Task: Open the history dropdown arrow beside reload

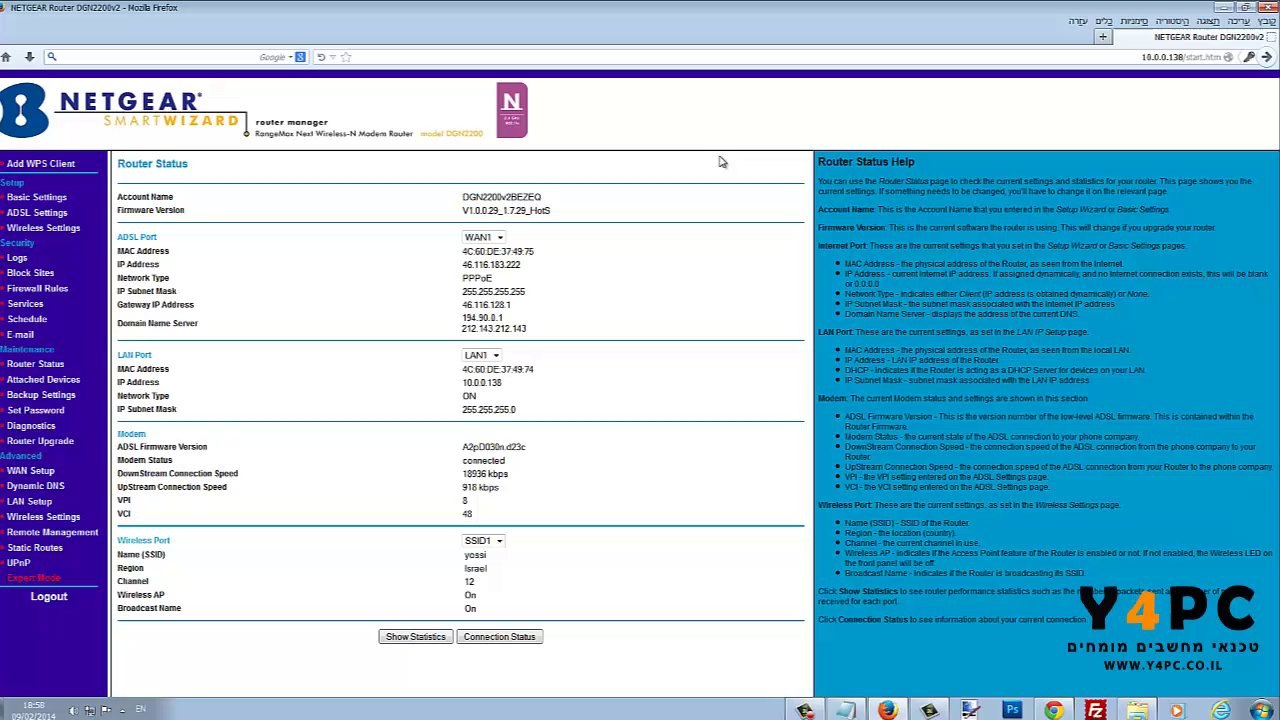Action: (x=333, y=57)
